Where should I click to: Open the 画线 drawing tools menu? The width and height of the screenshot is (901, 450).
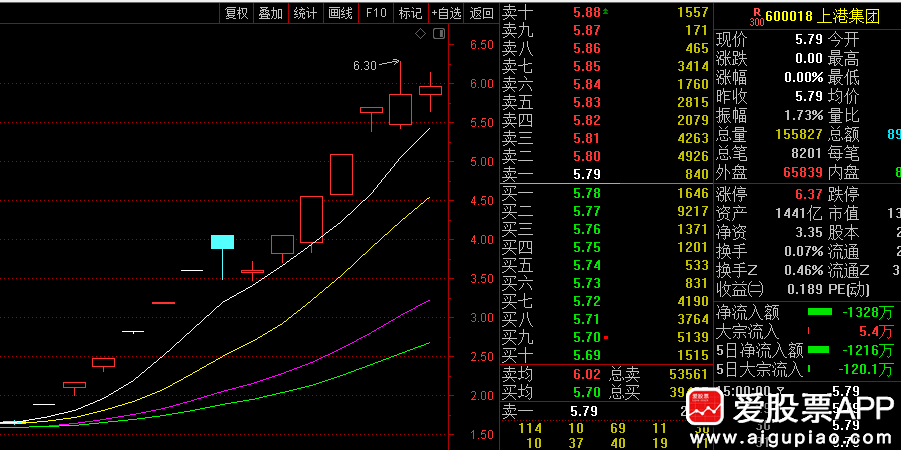(x=340, y=13)
